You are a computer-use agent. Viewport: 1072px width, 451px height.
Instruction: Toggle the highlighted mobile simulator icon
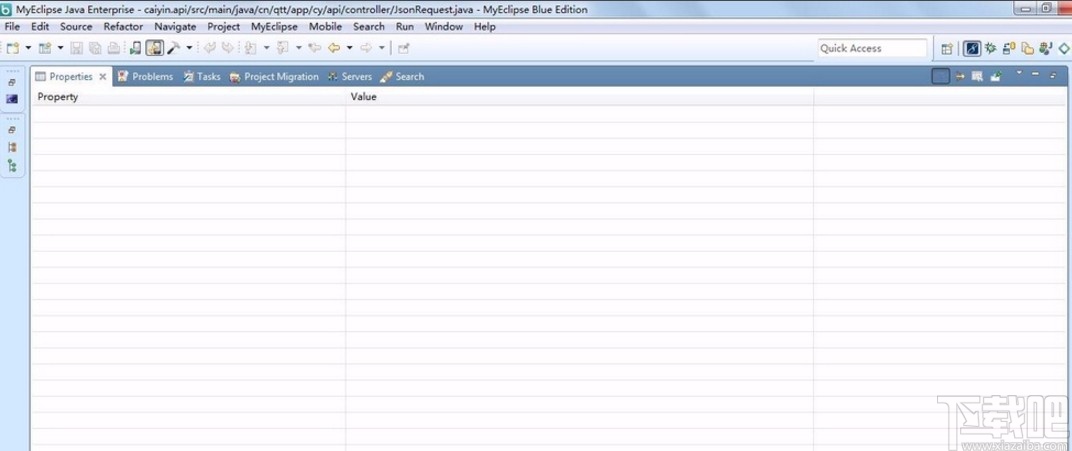[x=155, y=48]
